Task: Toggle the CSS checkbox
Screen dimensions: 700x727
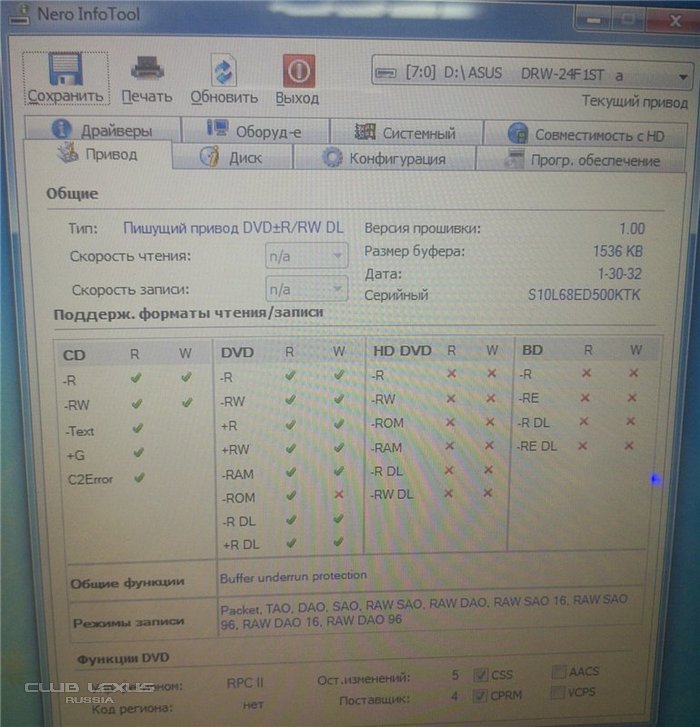Action: coord(481,675)
